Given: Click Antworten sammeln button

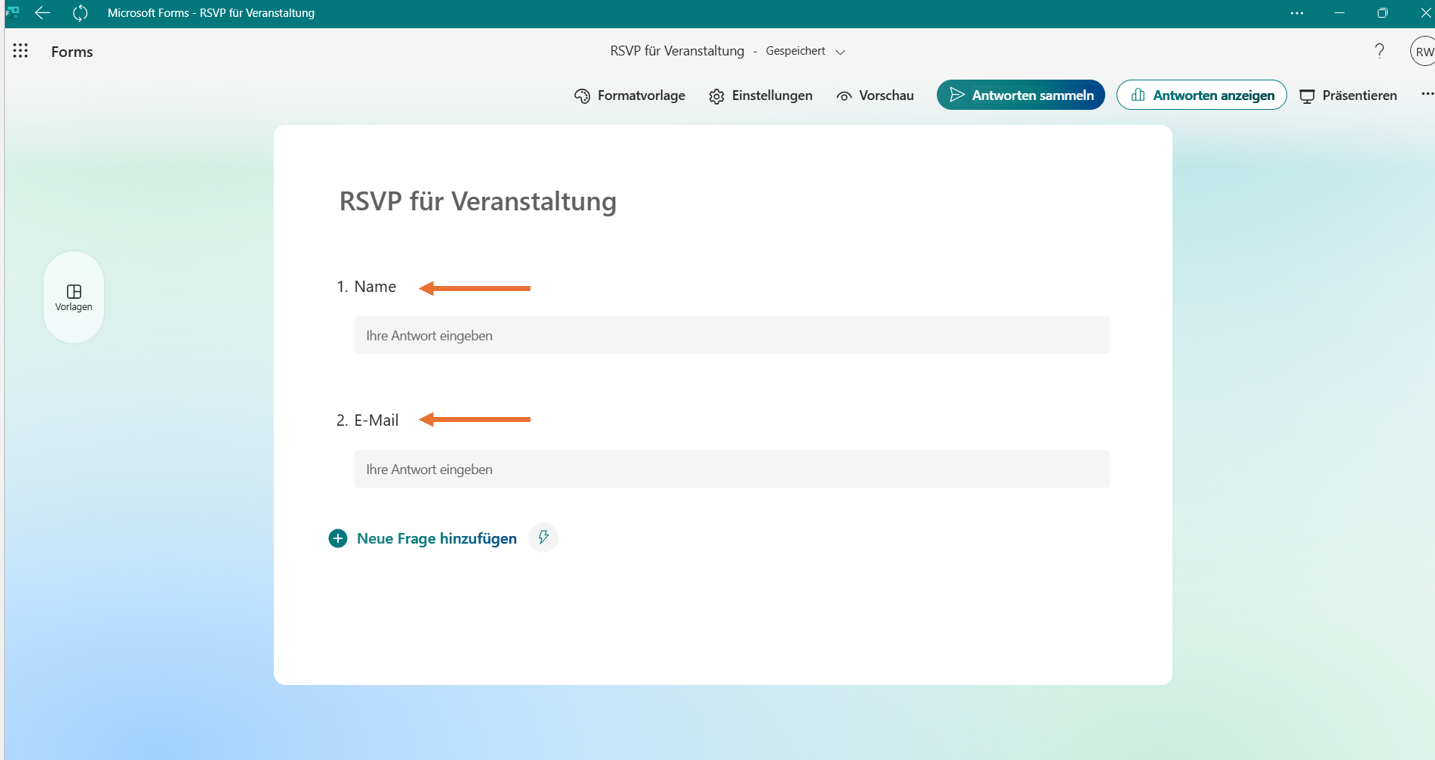Looking at the screenshot, I should 1021,95.
